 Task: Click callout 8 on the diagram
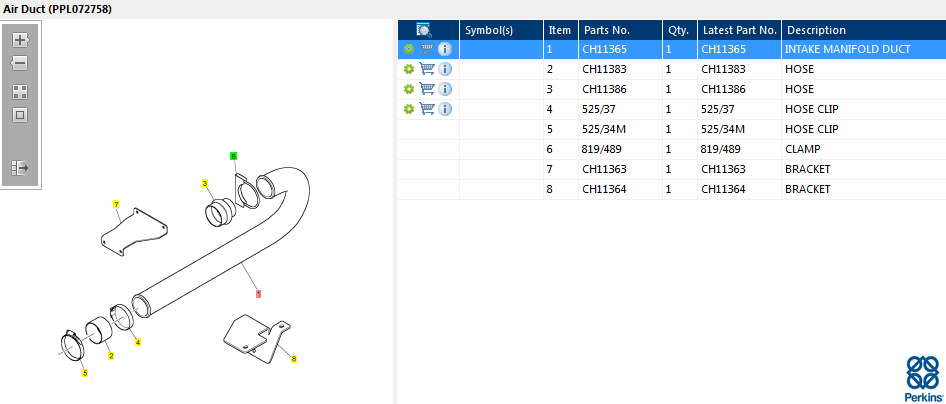click(294, 359)
